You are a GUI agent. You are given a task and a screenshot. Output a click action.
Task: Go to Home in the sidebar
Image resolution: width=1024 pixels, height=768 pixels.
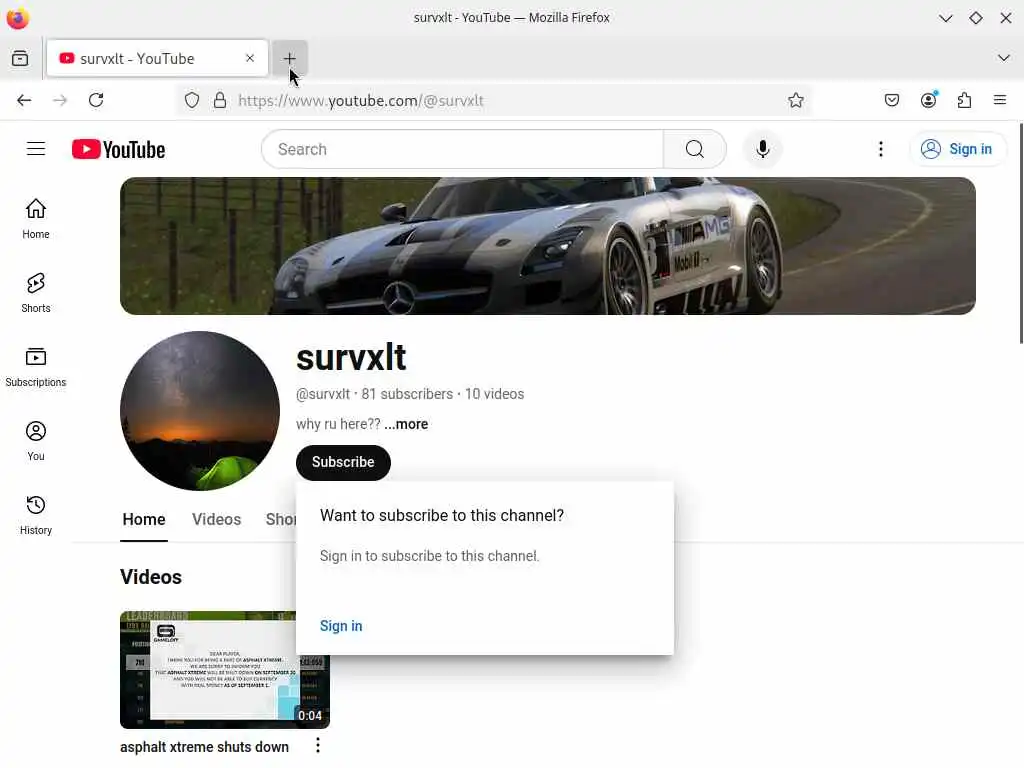click(36, 219)
